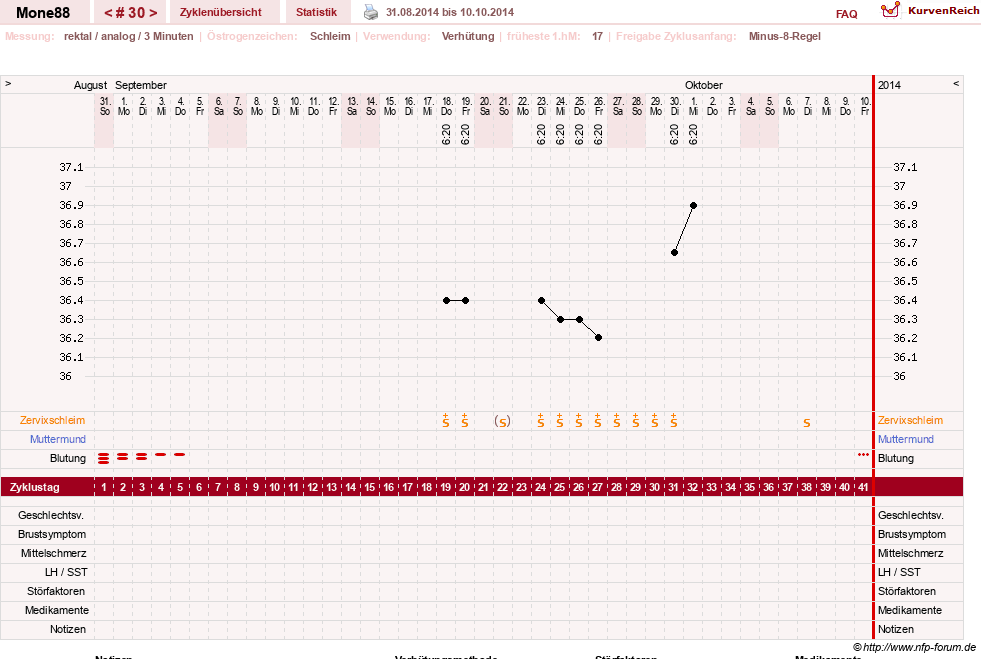Click the September month label

coord(141,85)
